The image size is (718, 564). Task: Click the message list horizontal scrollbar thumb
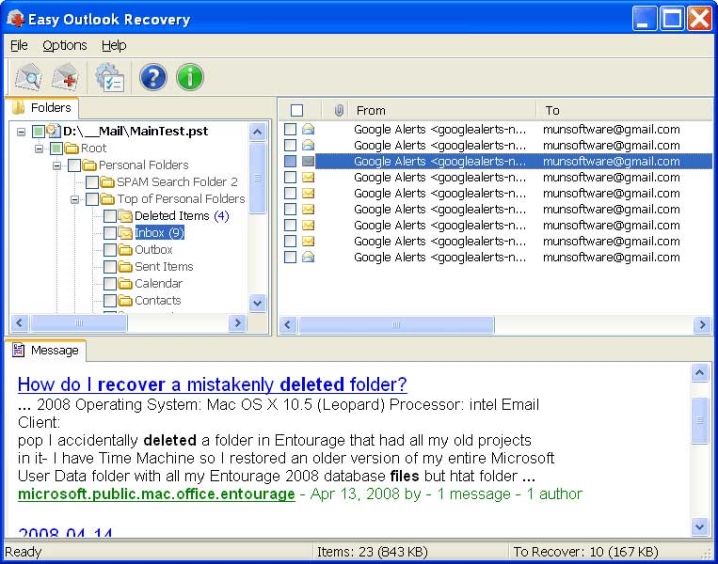point(395,325)
